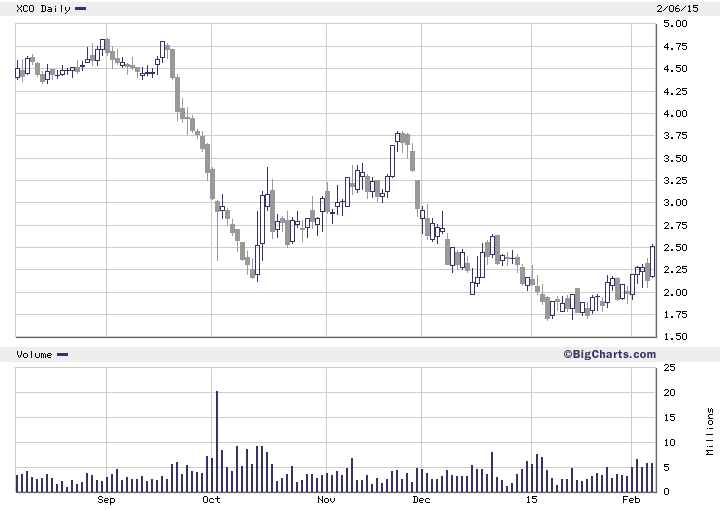This screenshot has width=720, height=510.
Task: Click the Nov month label
Action: tap(326, 500)
